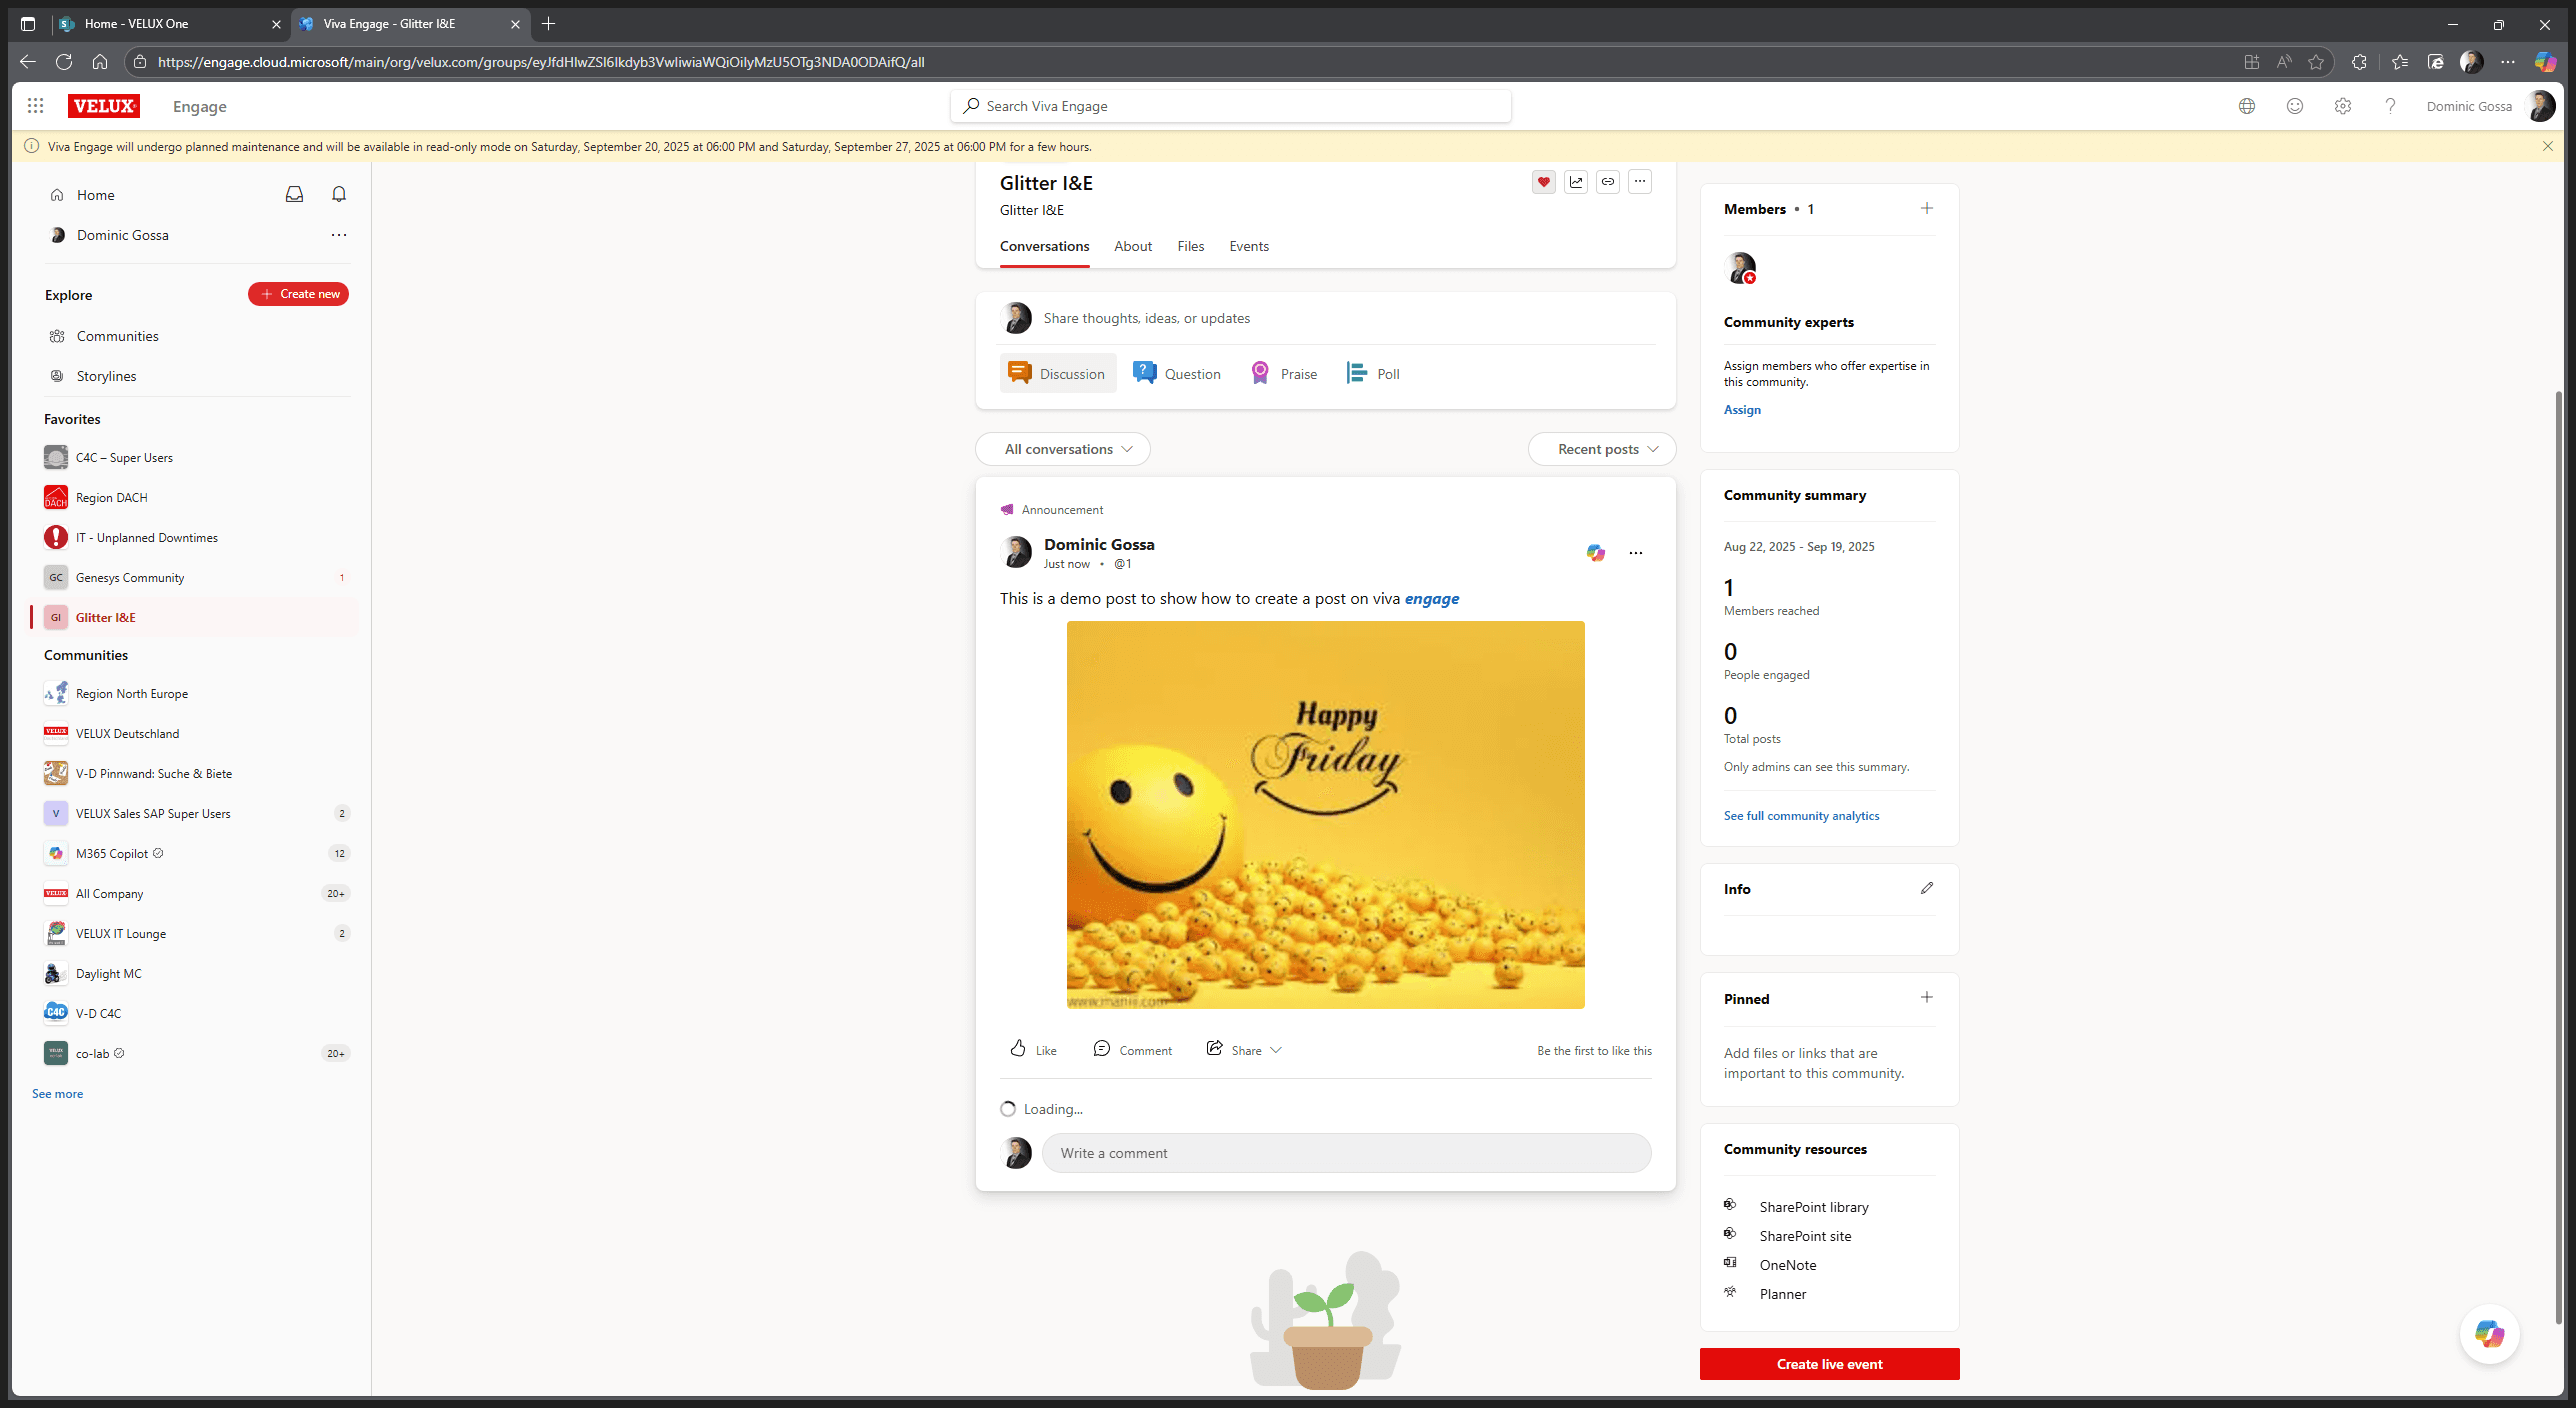Screen dimensions: 2576x1408
Task: Add a pinned item with the plus icon
Action: [1927, 997]
